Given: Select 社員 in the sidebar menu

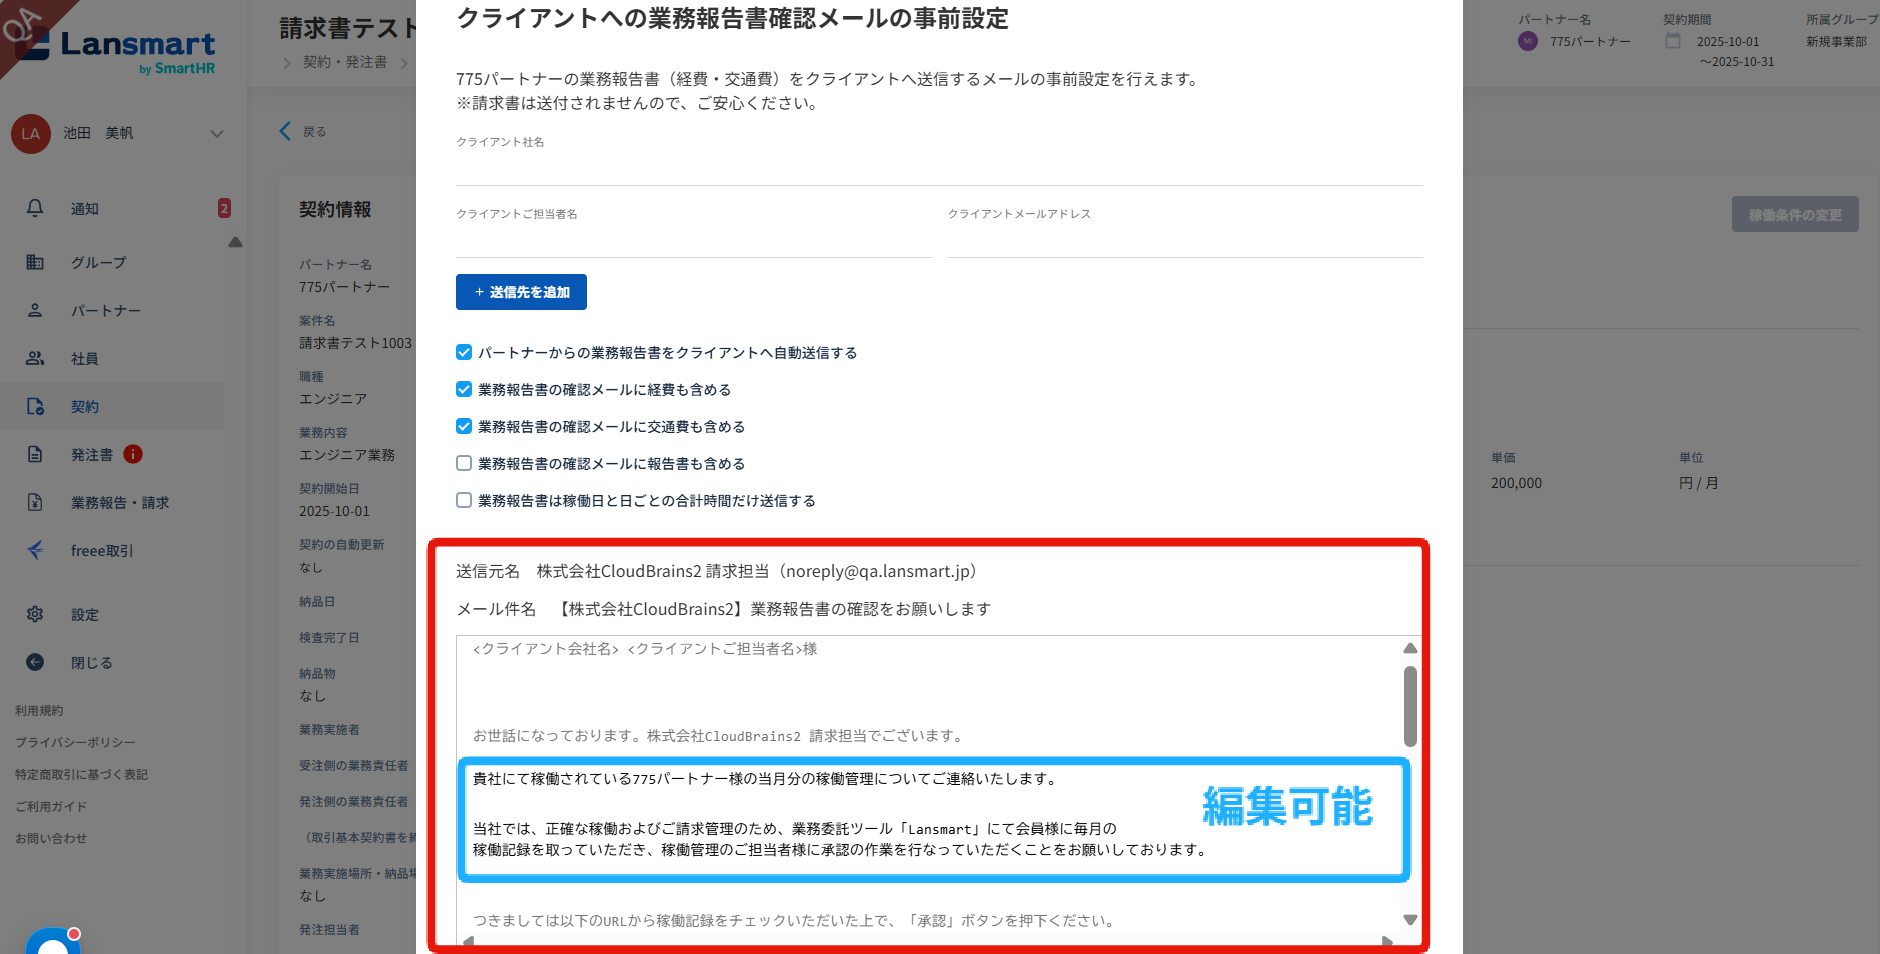Looking at the screenshot, I should 85,359.
